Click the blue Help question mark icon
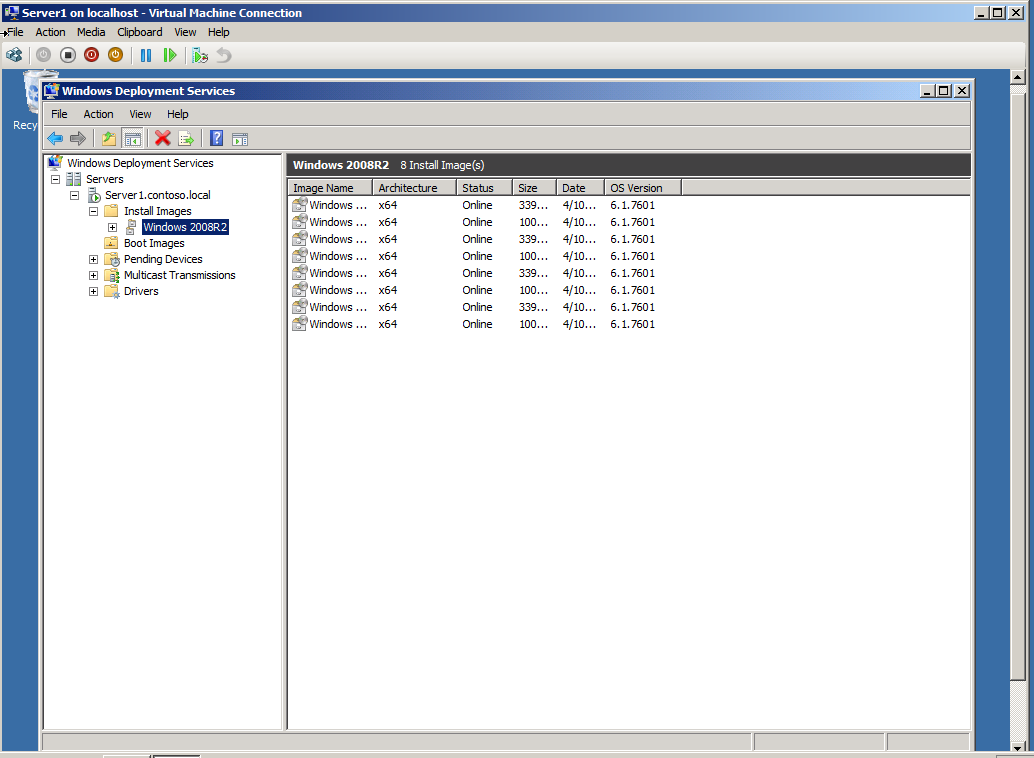The height and width of the screenshot is (758, 1034). click(216, 139)
